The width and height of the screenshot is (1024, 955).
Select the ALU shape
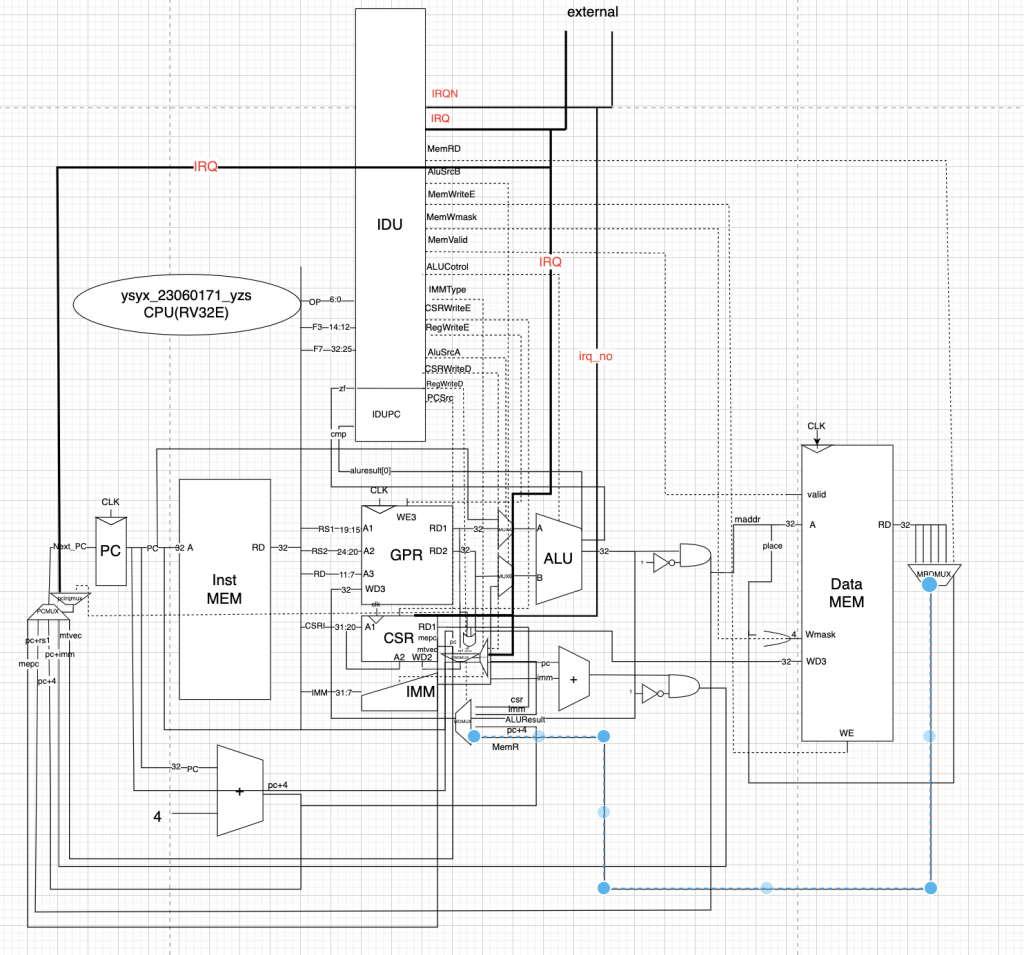point(558,558)
